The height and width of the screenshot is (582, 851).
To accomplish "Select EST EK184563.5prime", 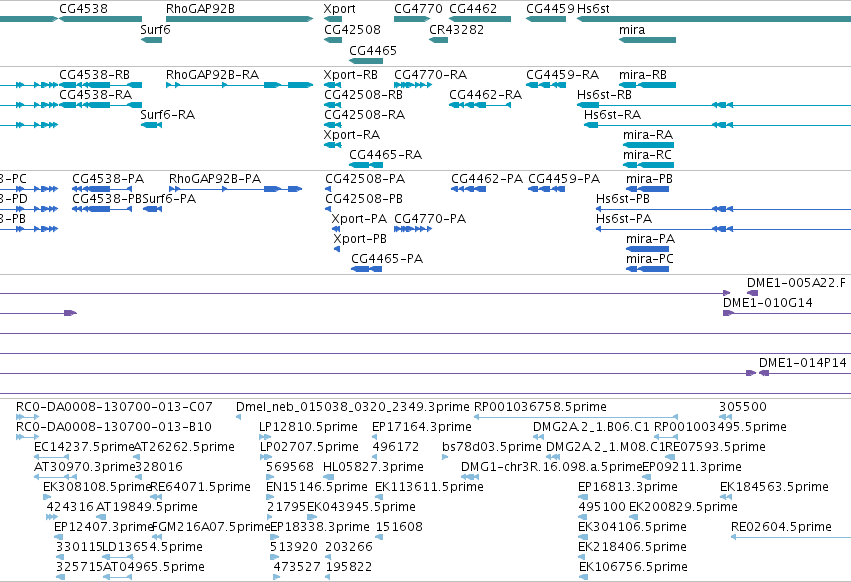I will tap(774, 487).
